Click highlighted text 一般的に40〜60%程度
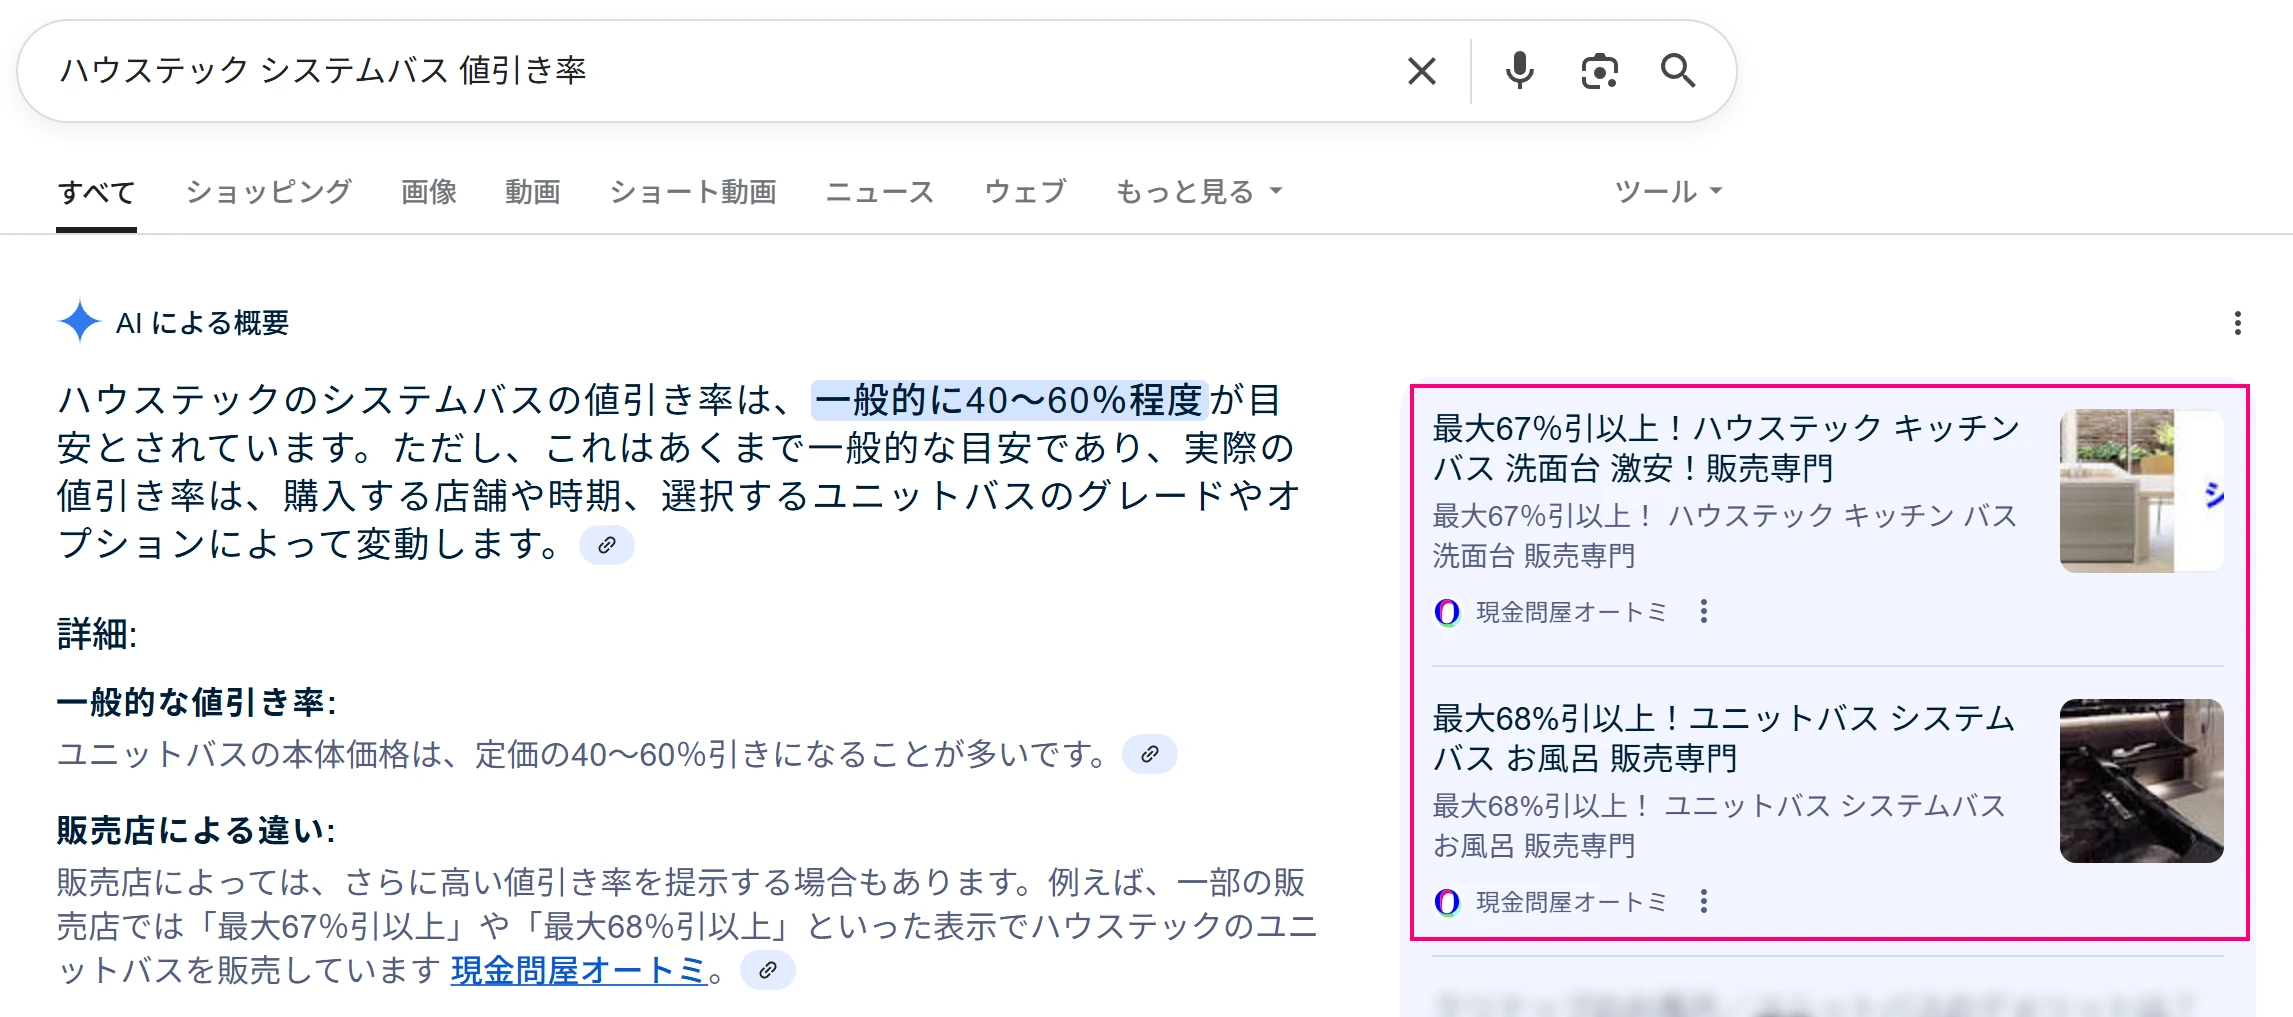The width and height of the screenshot is (2293, 1017). (x=1009, y=400)
